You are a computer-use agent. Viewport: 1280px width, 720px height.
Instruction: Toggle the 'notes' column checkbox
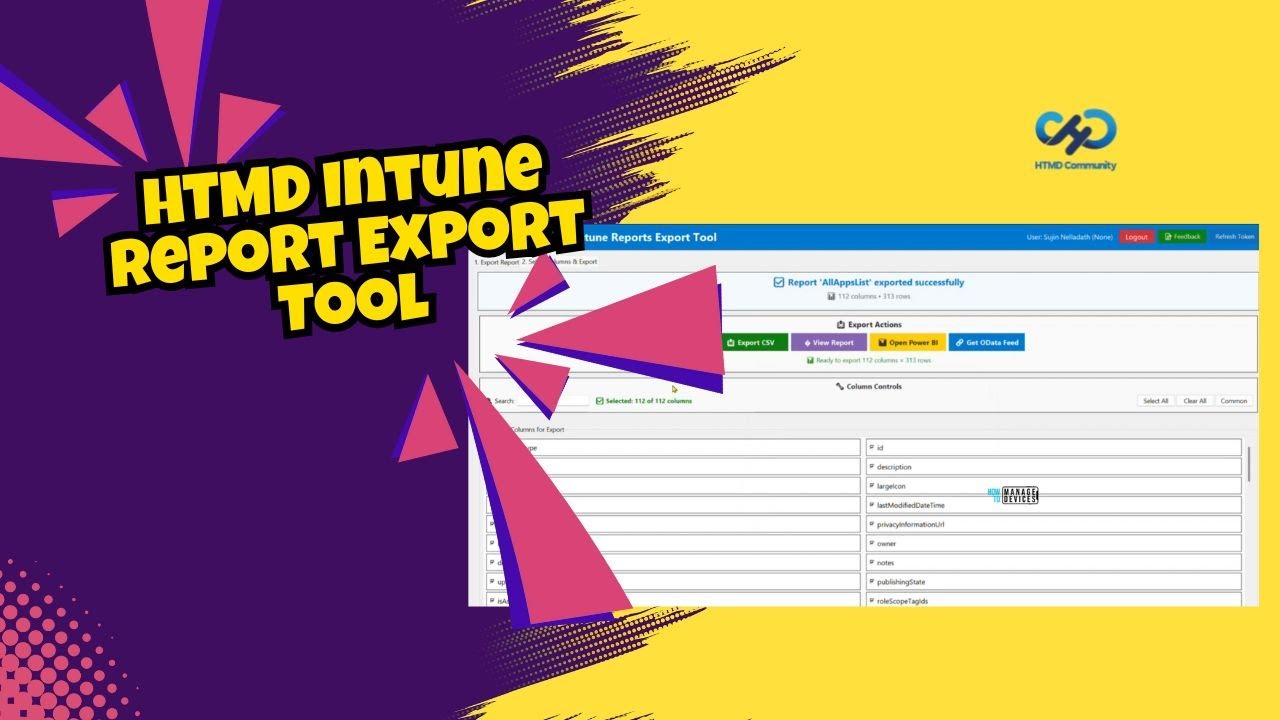click(872, 563)
